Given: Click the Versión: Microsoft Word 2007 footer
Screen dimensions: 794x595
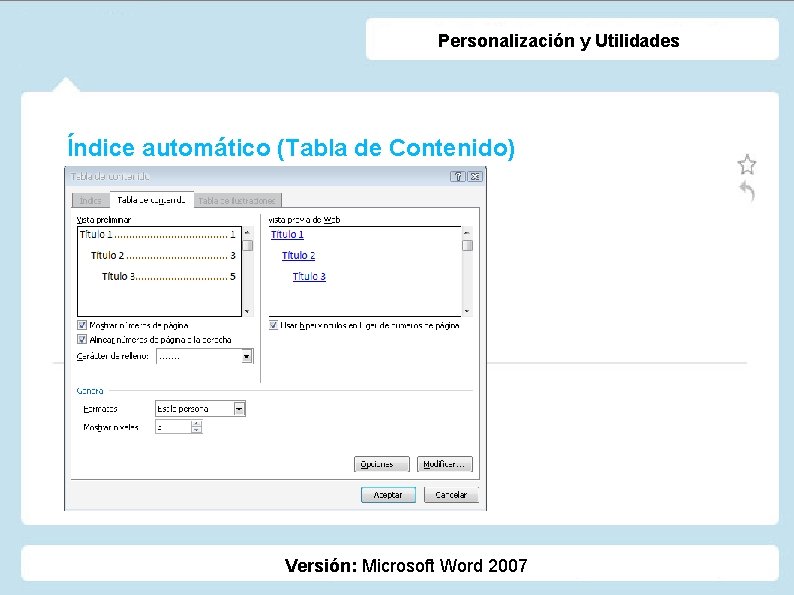Looking at the screenshot, I should (x=406, y=565).
